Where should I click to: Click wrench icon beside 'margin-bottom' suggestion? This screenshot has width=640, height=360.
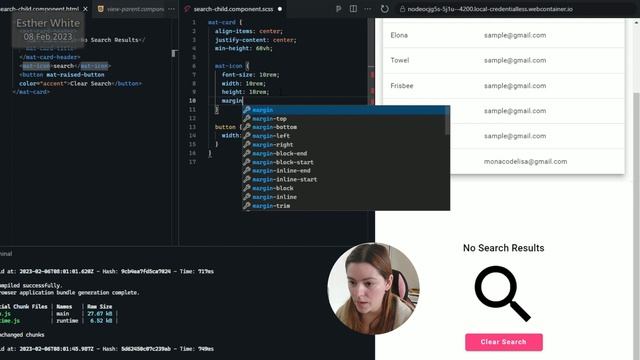point(247,127)
